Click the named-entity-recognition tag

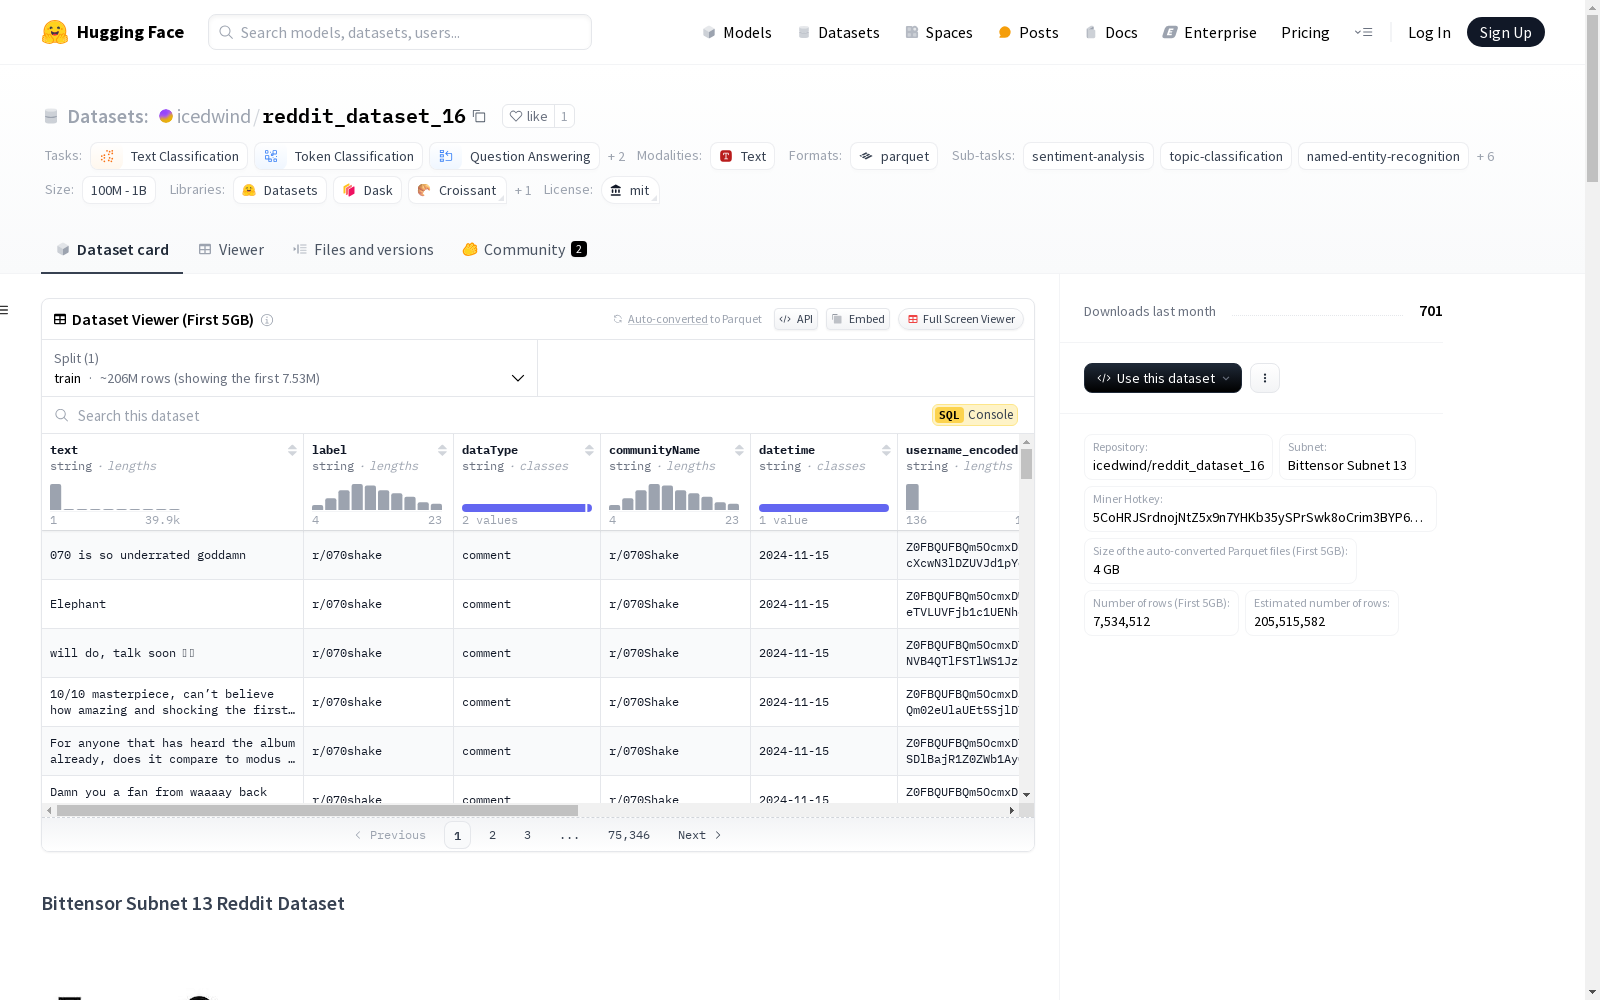coord(1383,157)
